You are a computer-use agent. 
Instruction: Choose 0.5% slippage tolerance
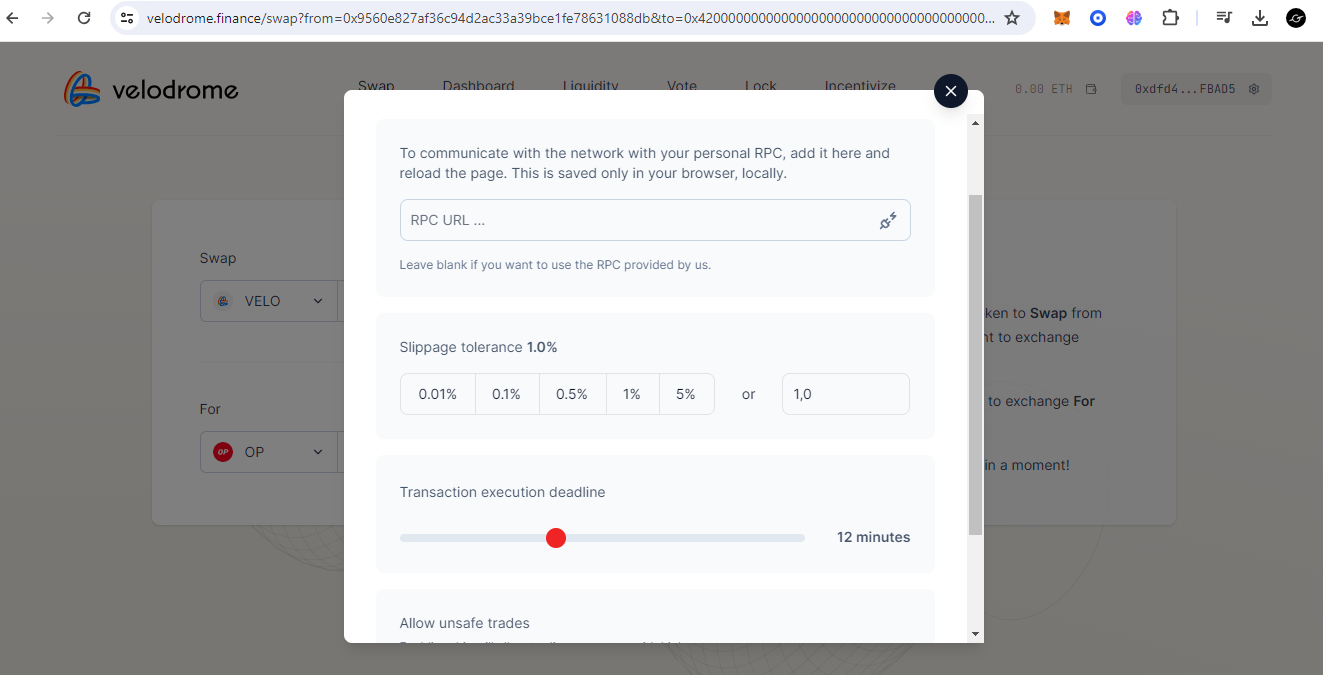click(x=572, y=394)
